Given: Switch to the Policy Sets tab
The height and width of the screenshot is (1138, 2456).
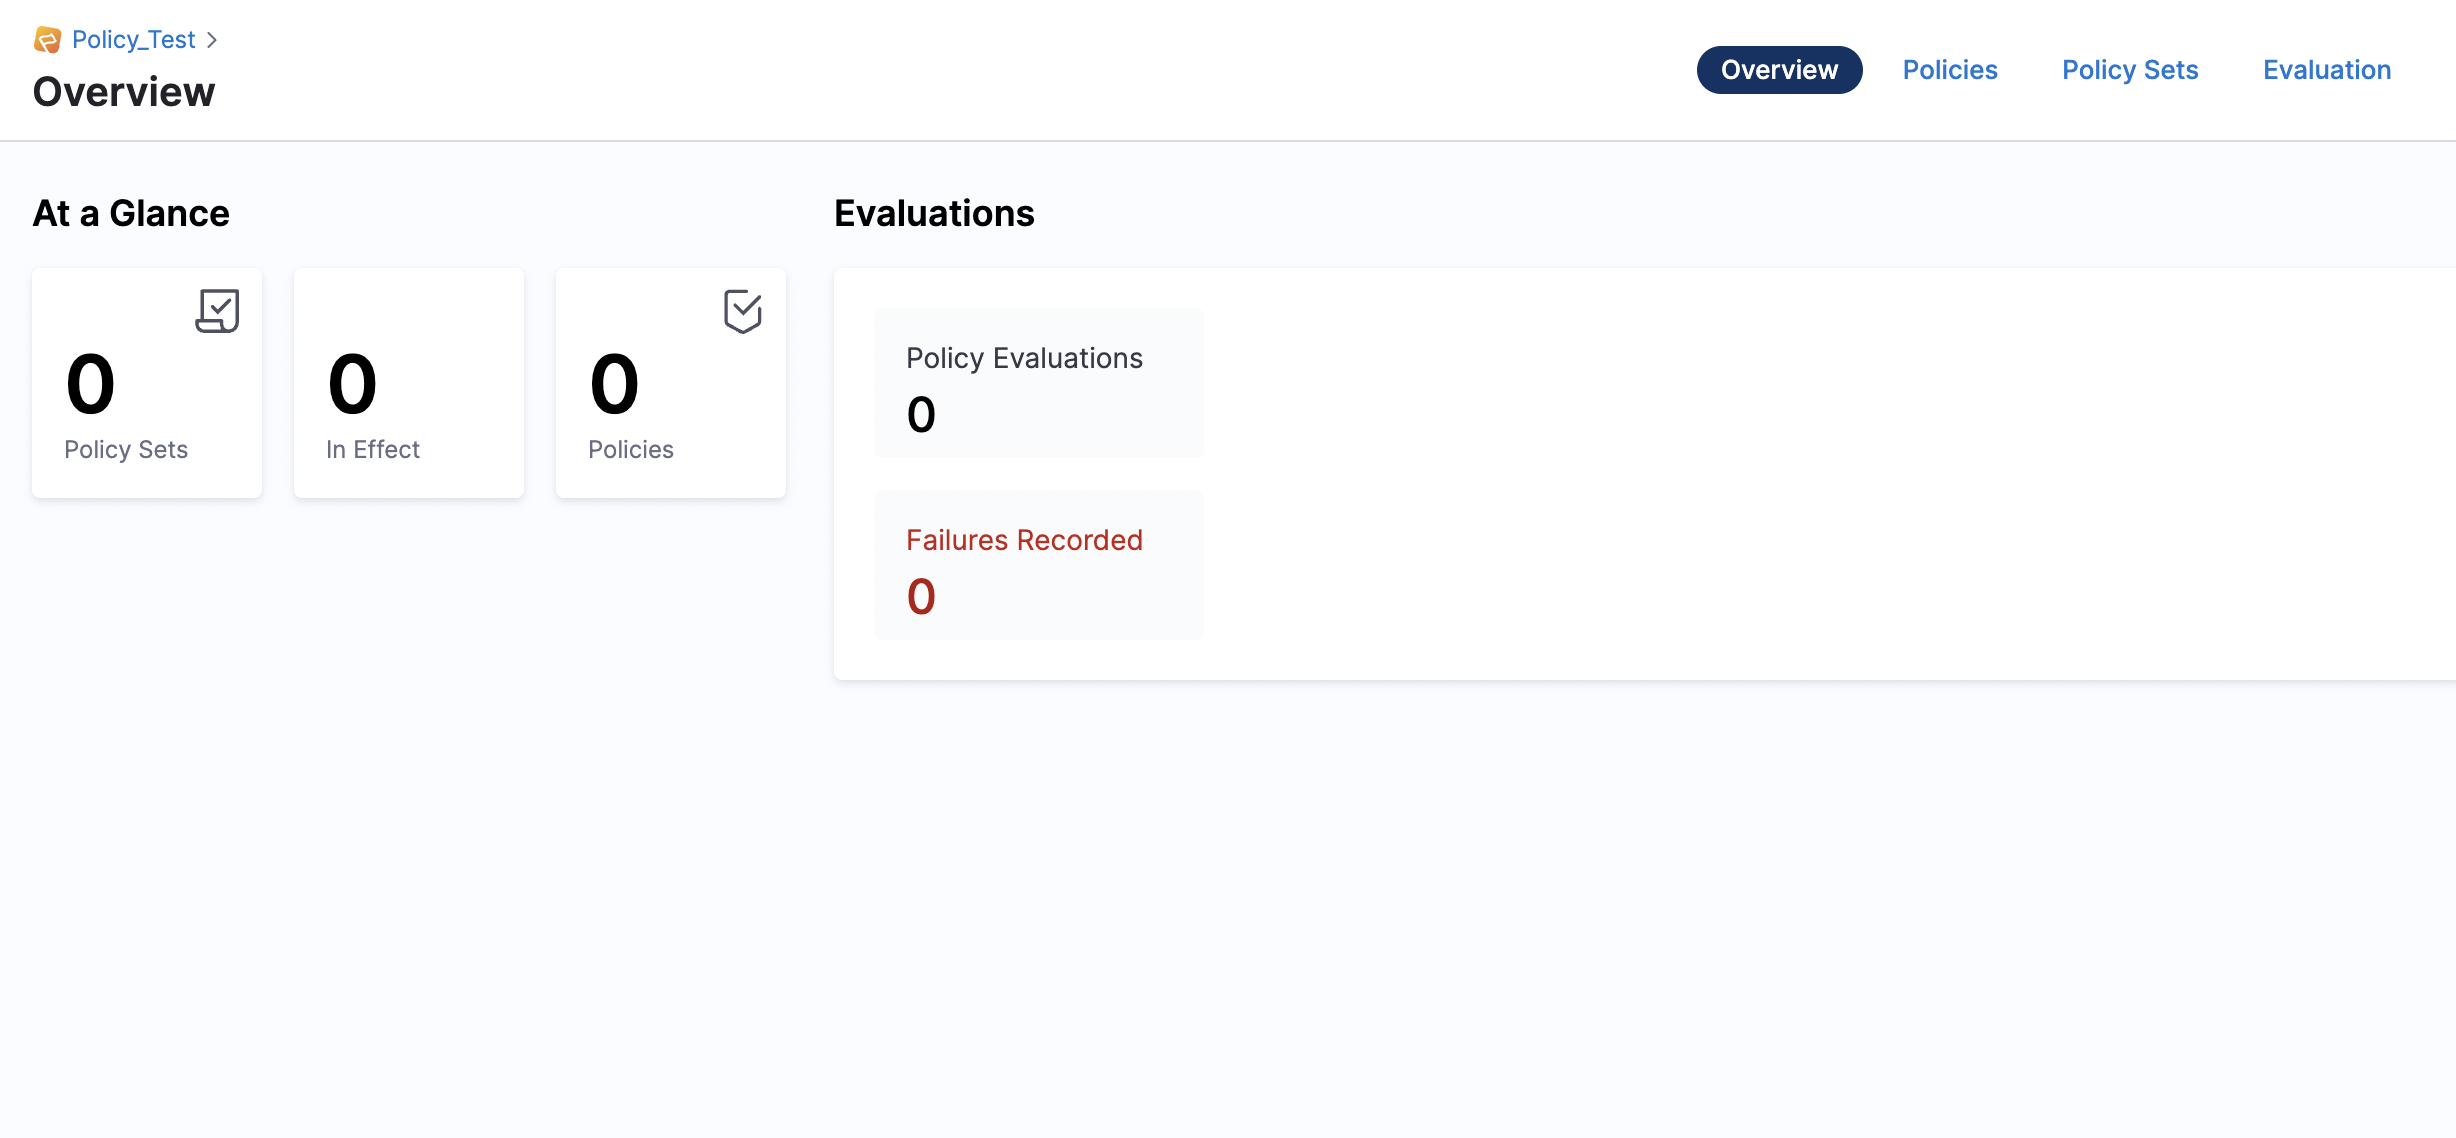Looking at the screenshot, I should (2129, 70).
